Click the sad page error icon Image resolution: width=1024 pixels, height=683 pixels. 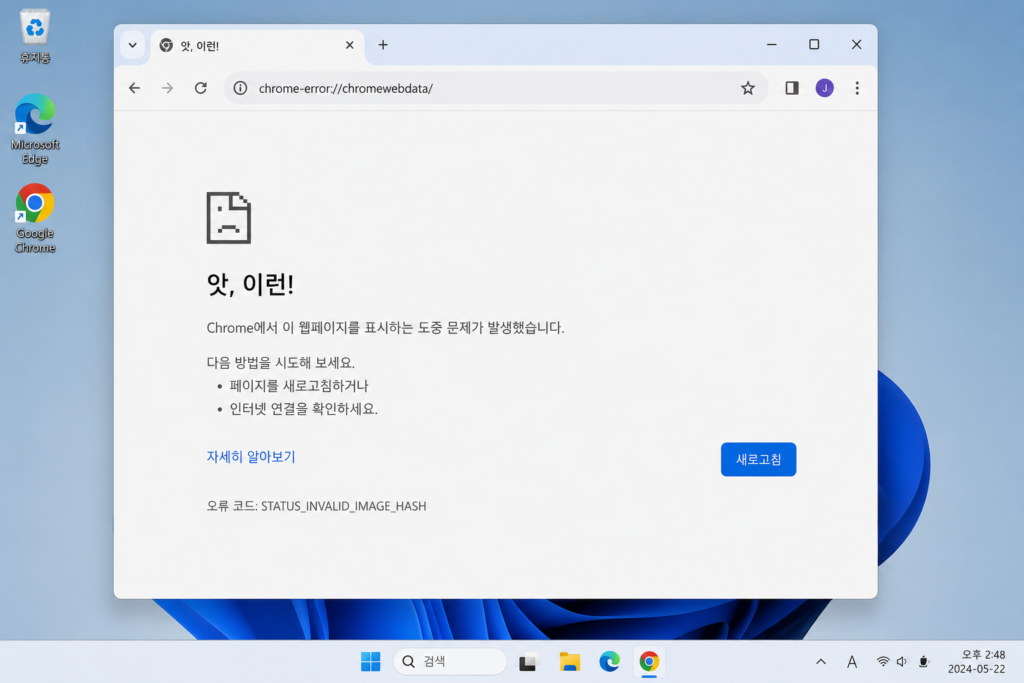pos(229,218)
